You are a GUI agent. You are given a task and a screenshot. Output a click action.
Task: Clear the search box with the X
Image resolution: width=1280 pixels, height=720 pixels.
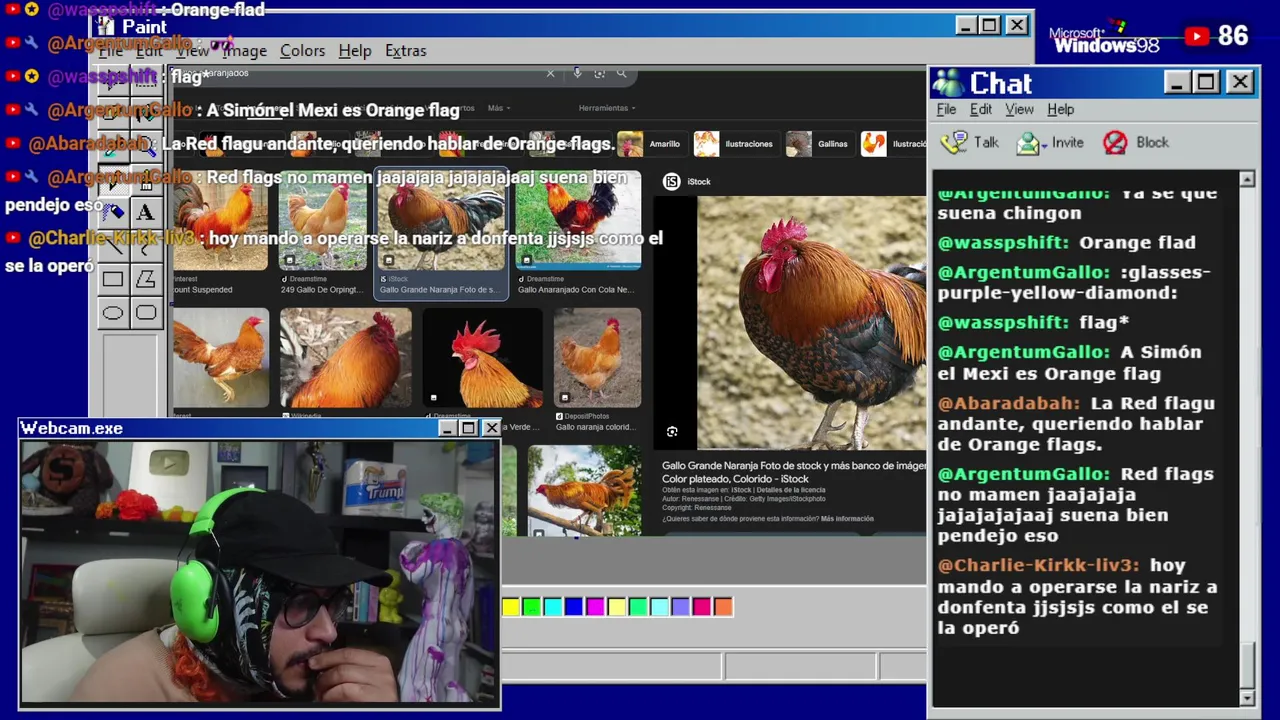point(550,73)
